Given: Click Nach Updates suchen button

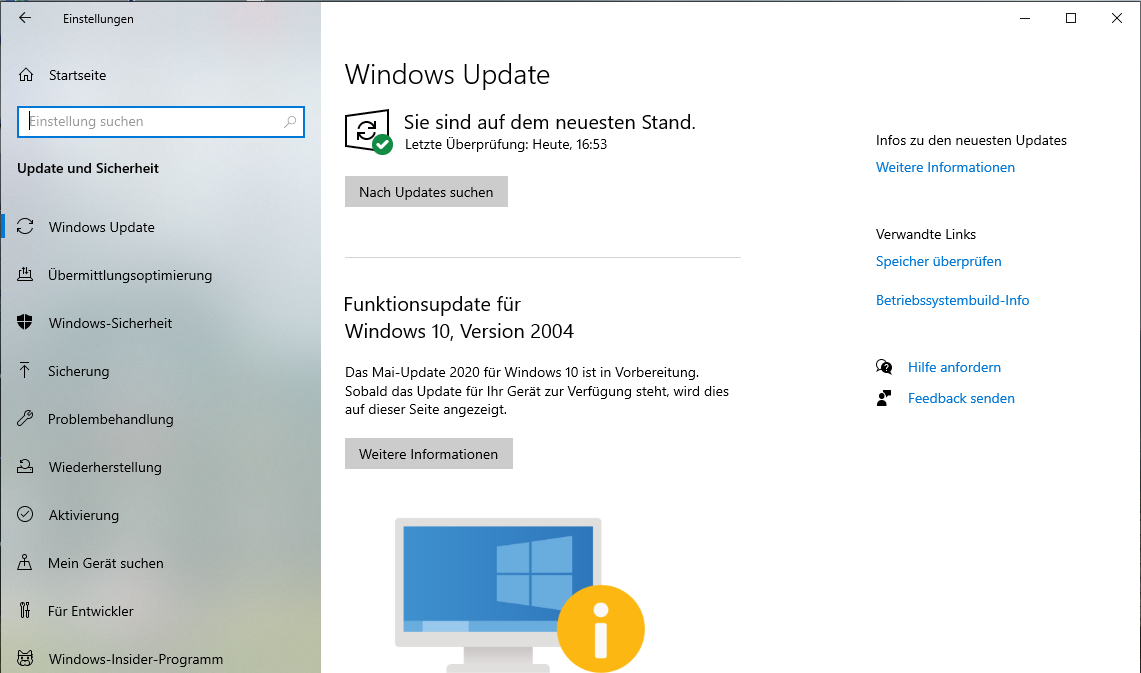Looking at the screenshot, I should coord(426,191).
